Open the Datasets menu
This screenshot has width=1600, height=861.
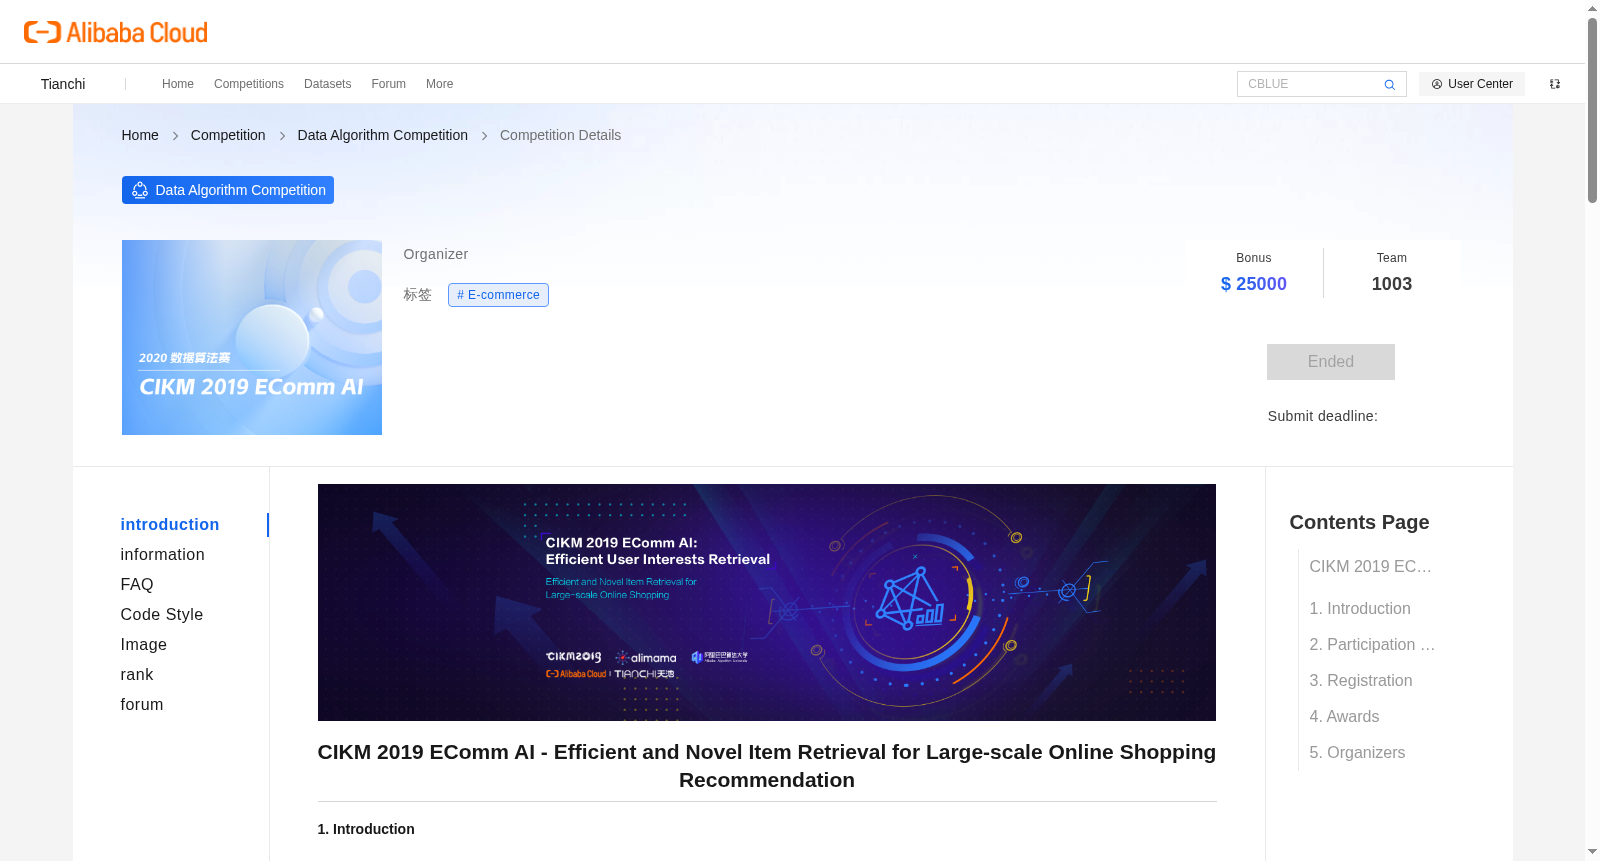pyautogui.click(x=328, y=84)
